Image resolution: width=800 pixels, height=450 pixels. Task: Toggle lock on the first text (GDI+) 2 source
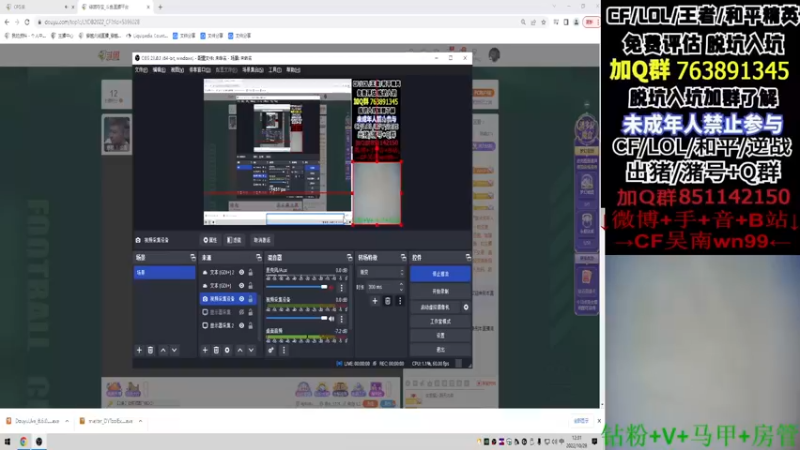(x=251, y=272)
